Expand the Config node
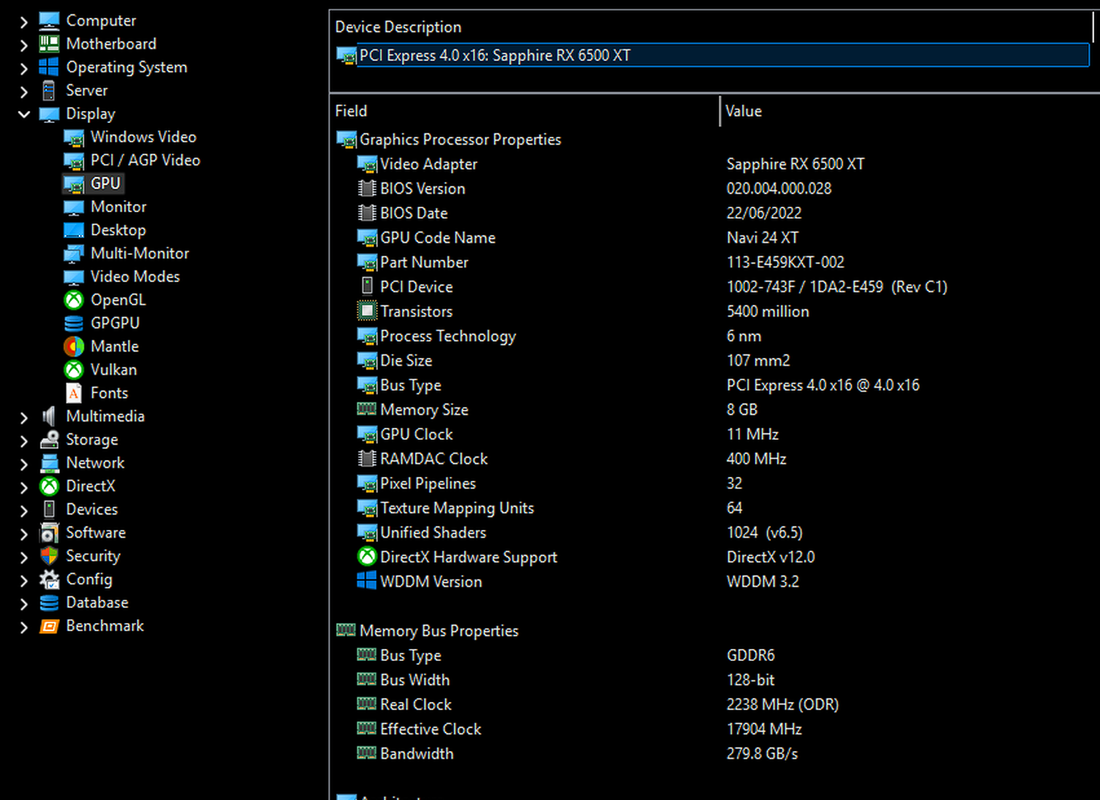 [24, 580]
